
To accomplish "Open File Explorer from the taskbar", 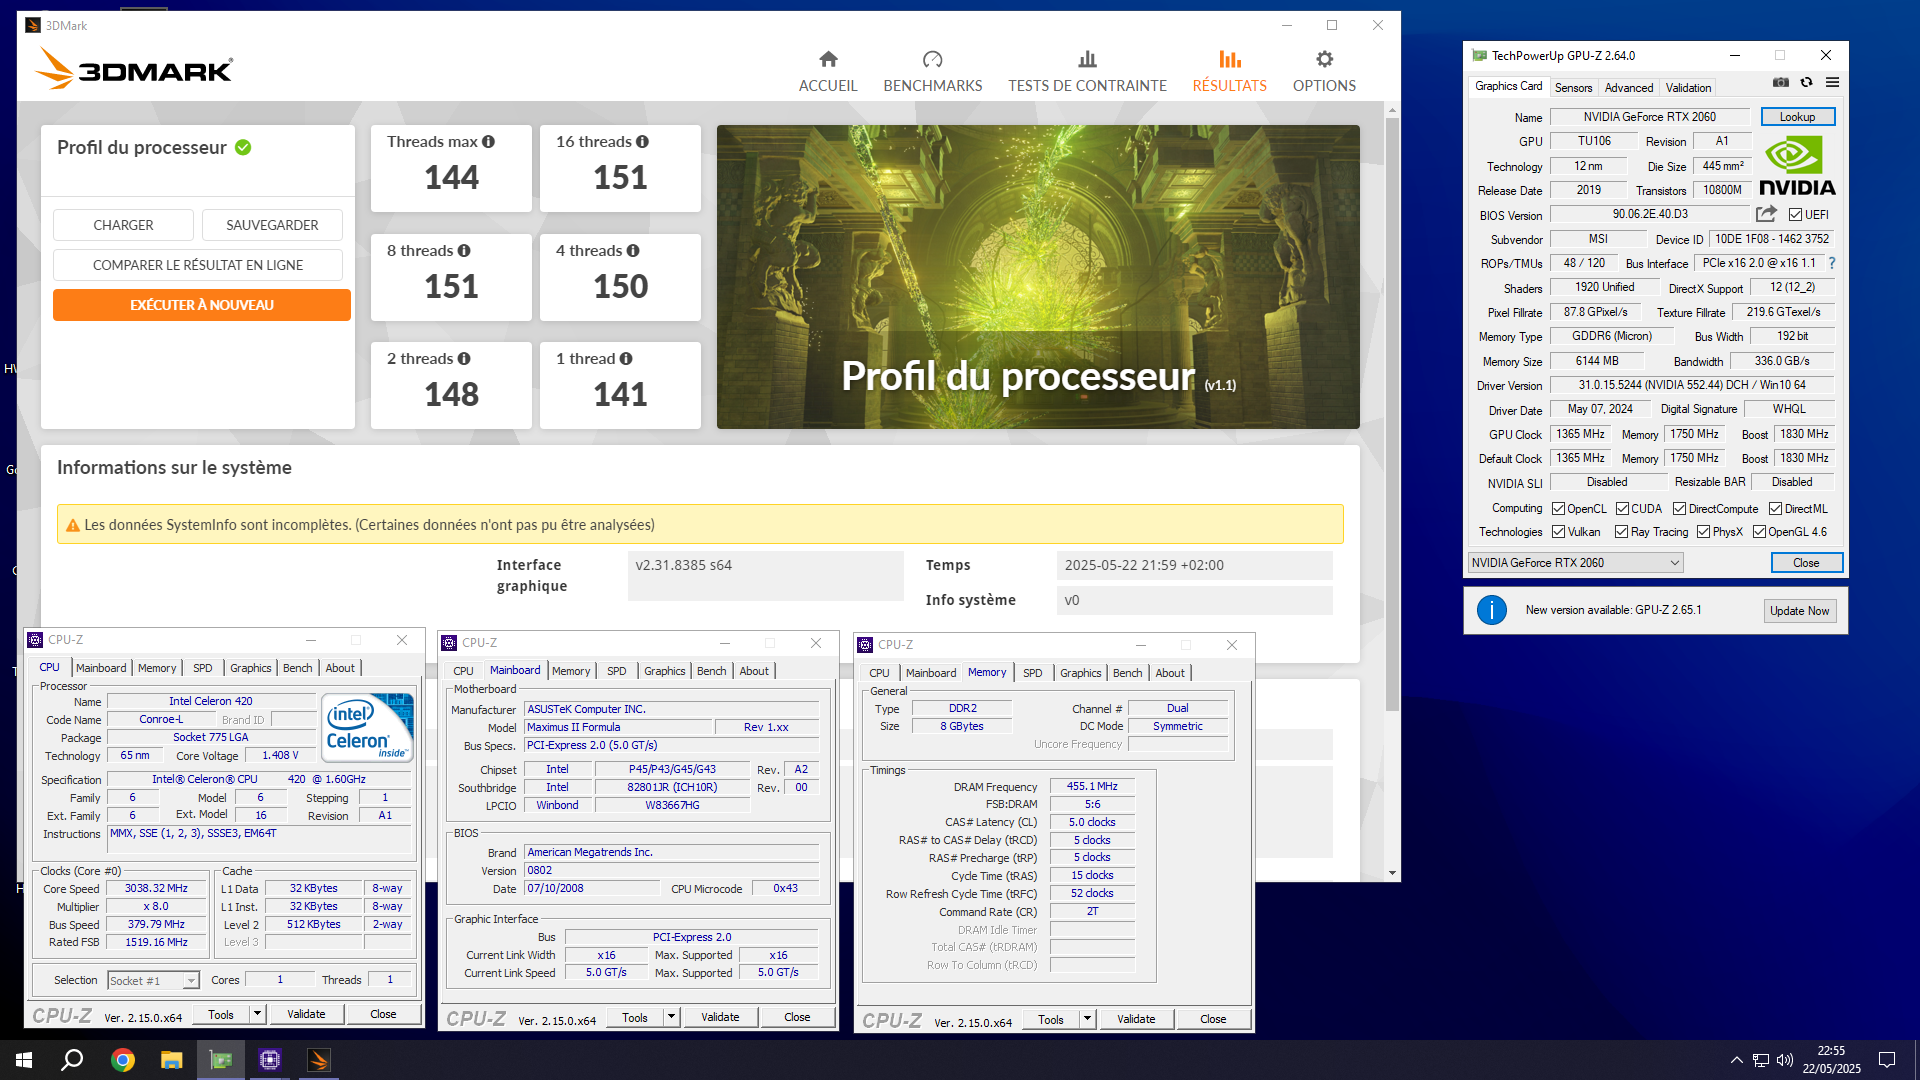I will (172, 1060).
